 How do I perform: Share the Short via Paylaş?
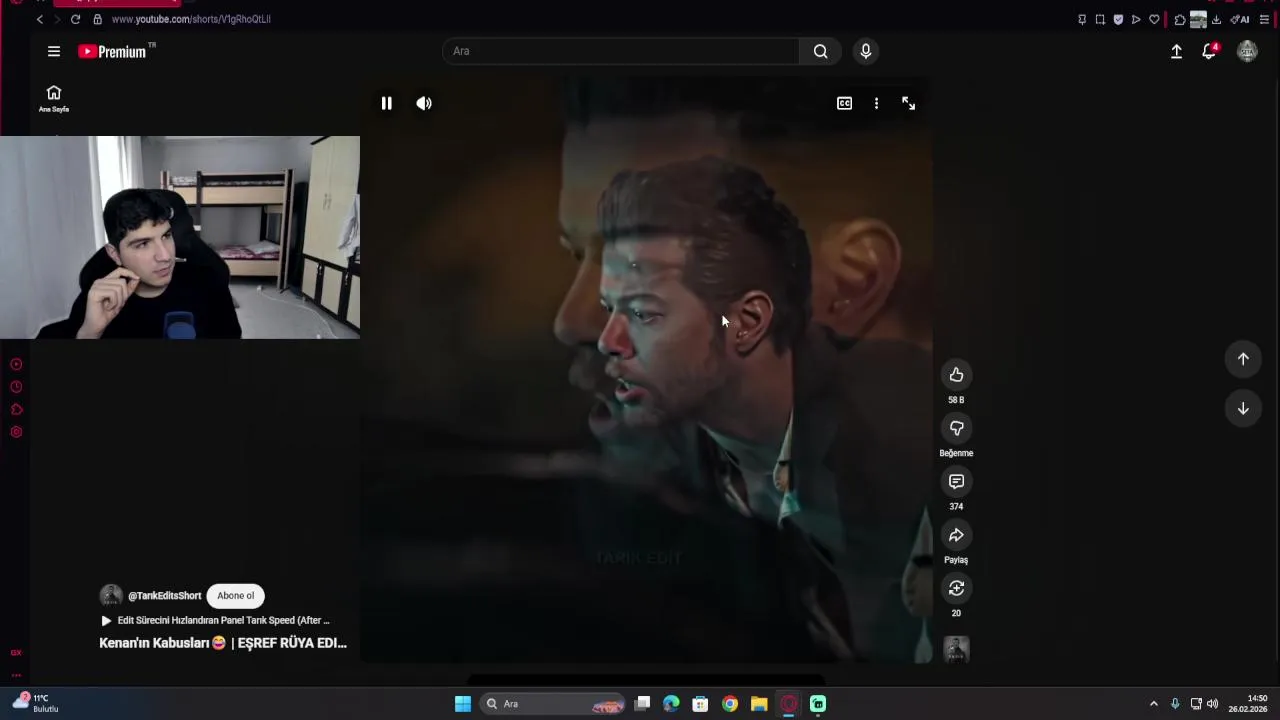(x=956, y=535)
